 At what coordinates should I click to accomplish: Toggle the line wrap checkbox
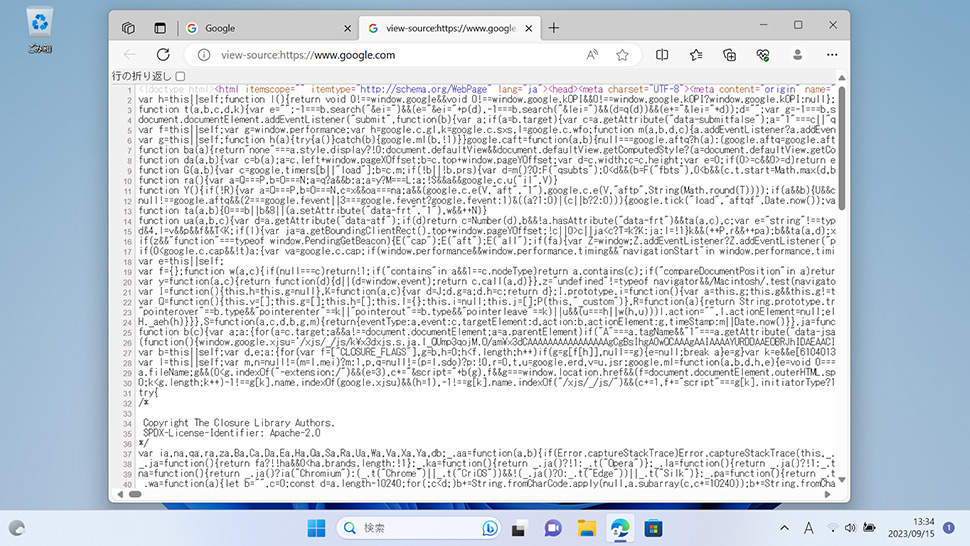point(180,76)
